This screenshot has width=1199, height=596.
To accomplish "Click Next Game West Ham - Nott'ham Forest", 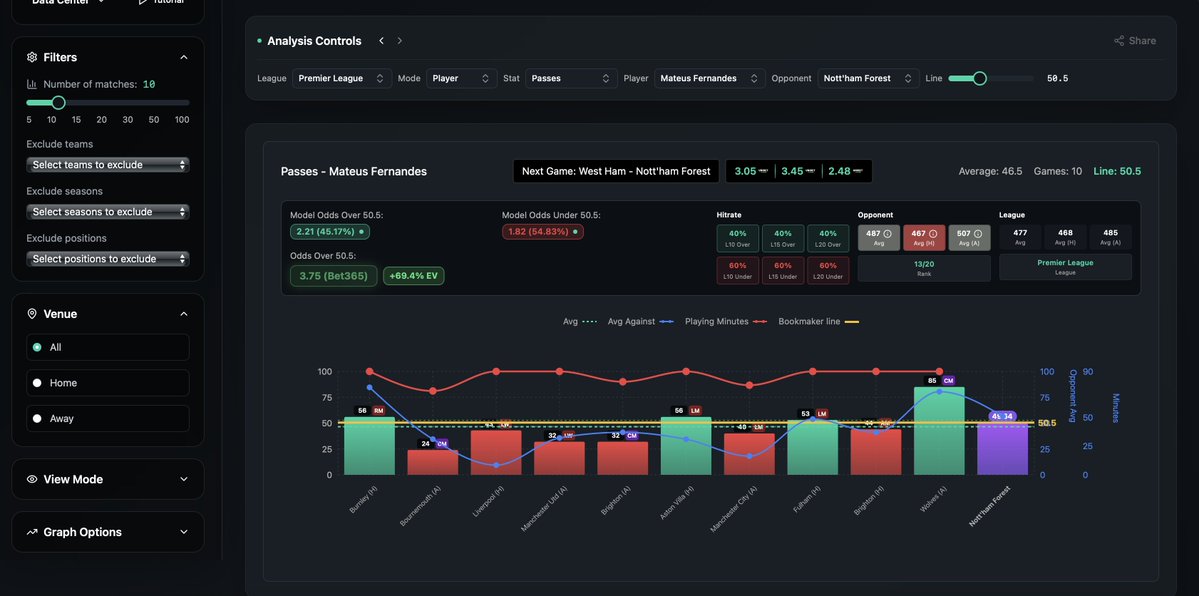I will click(616, 171).
